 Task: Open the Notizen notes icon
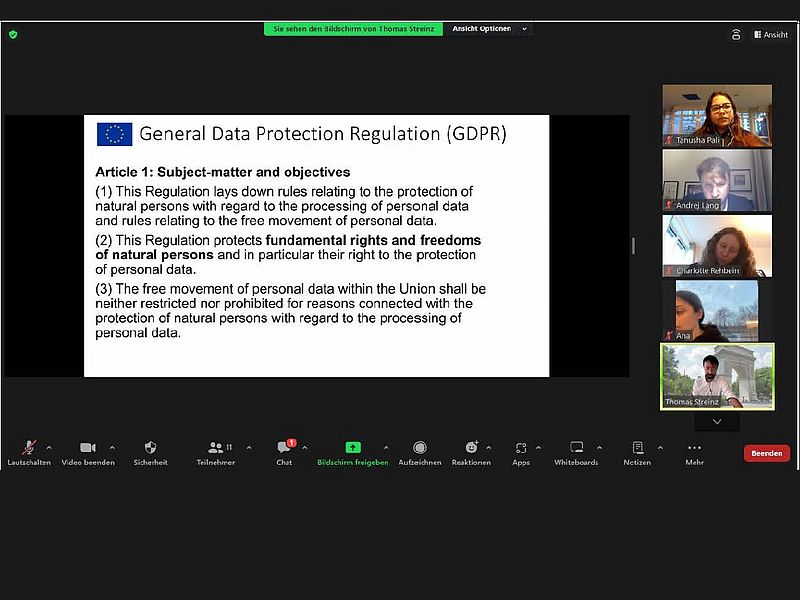click(x=637, y=449)
